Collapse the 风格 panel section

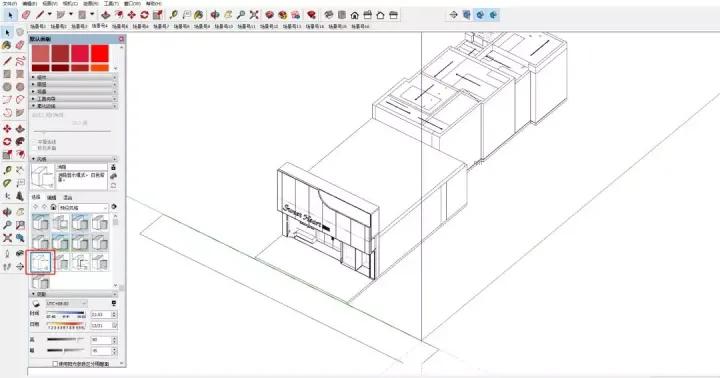73,159
